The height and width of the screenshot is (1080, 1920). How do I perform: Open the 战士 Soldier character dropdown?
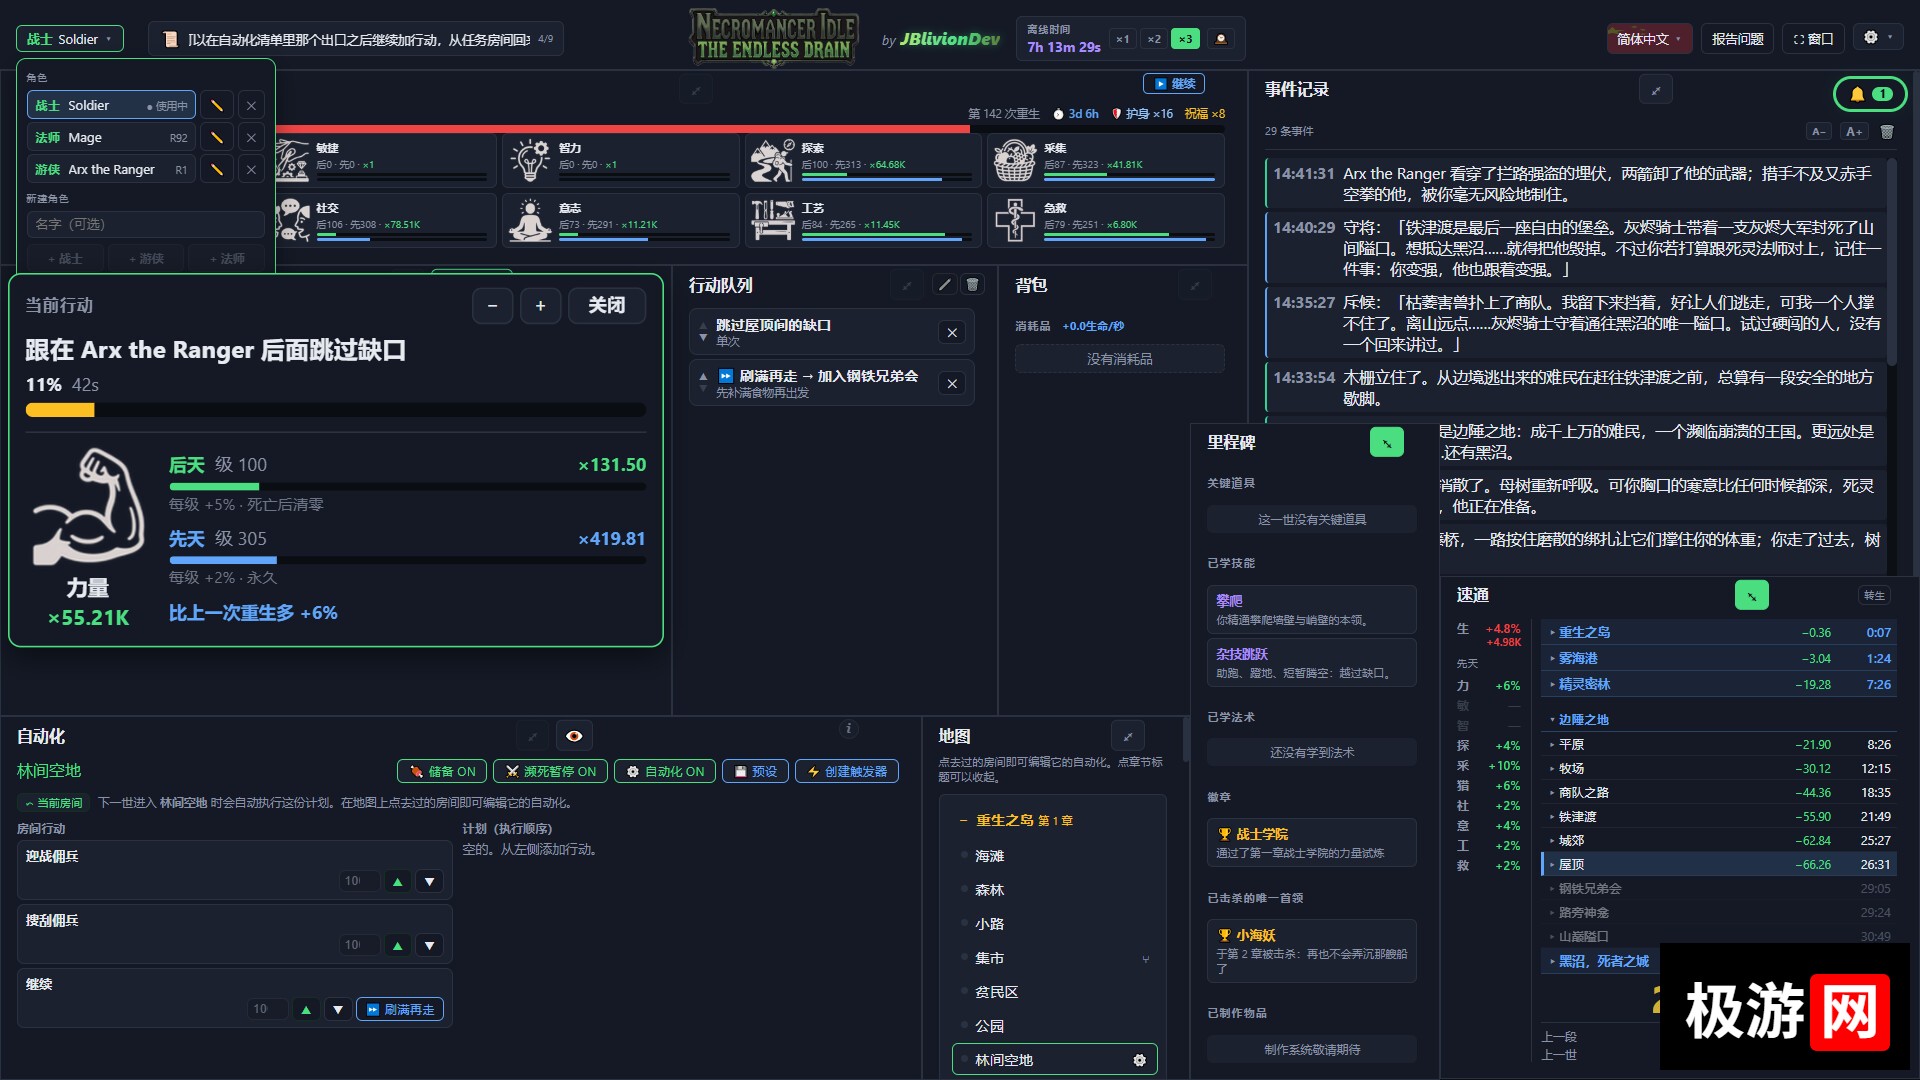tap(70, 39)
